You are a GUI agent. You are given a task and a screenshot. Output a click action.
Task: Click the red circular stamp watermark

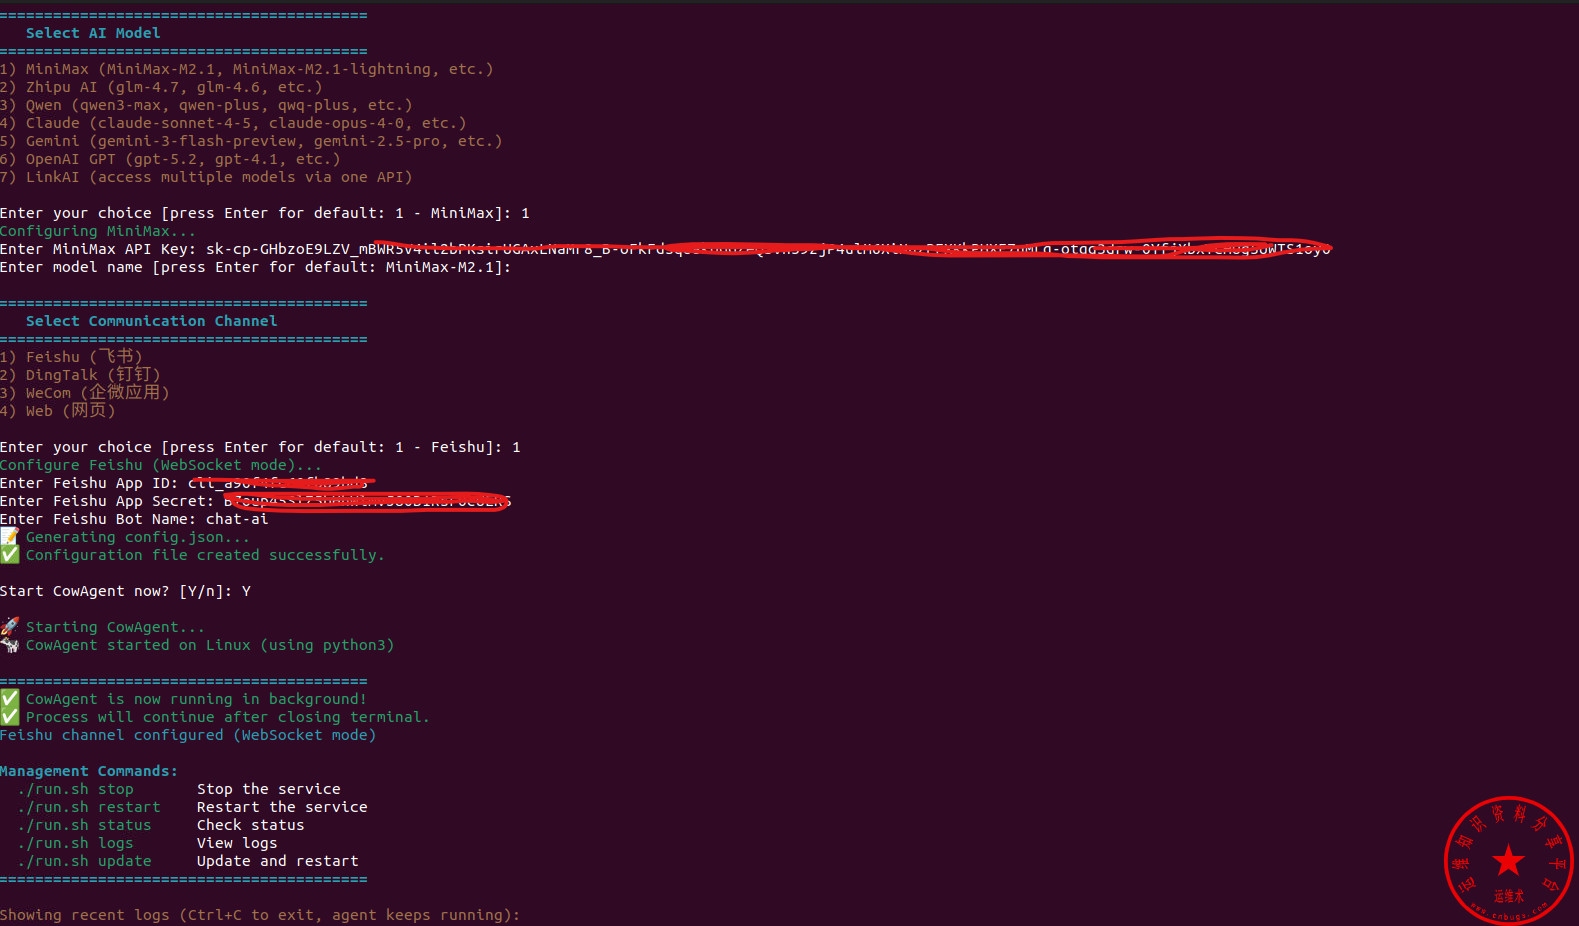[1507, 860]
